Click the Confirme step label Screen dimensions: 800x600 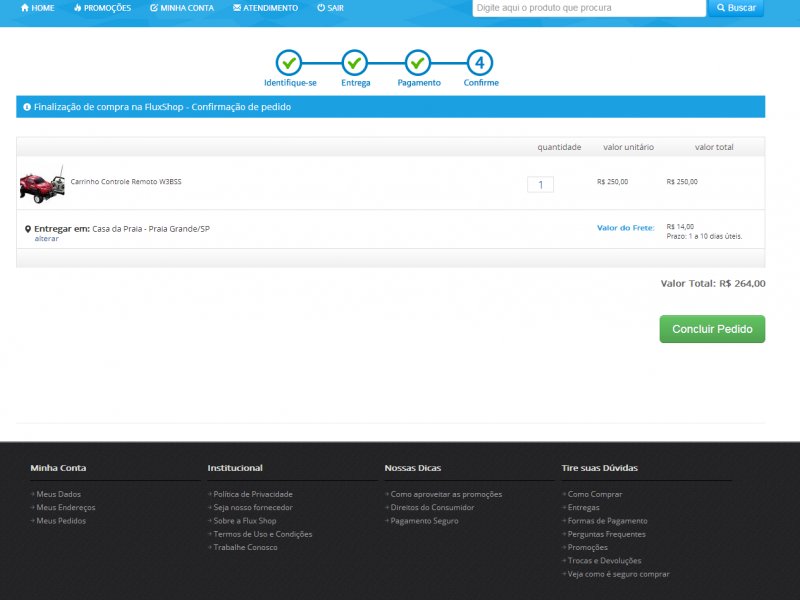(481, 83)
